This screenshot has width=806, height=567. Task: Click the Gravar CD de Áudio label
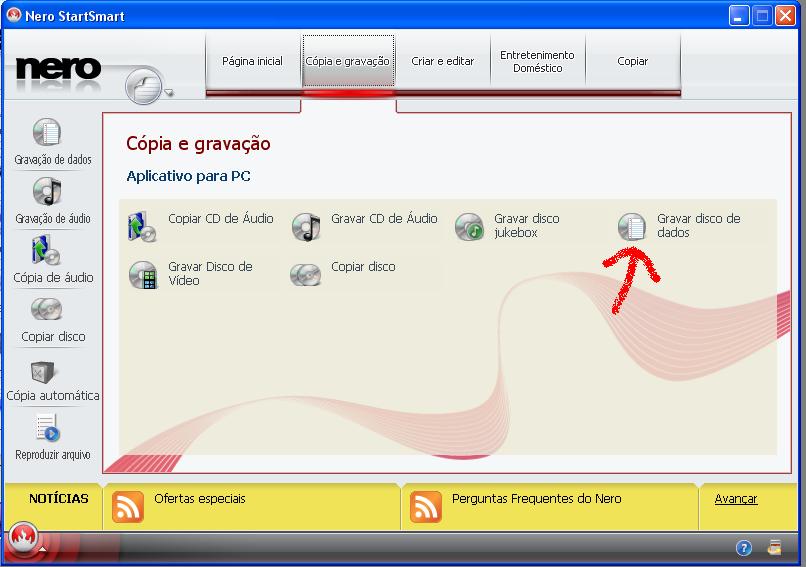click(384, 218)
